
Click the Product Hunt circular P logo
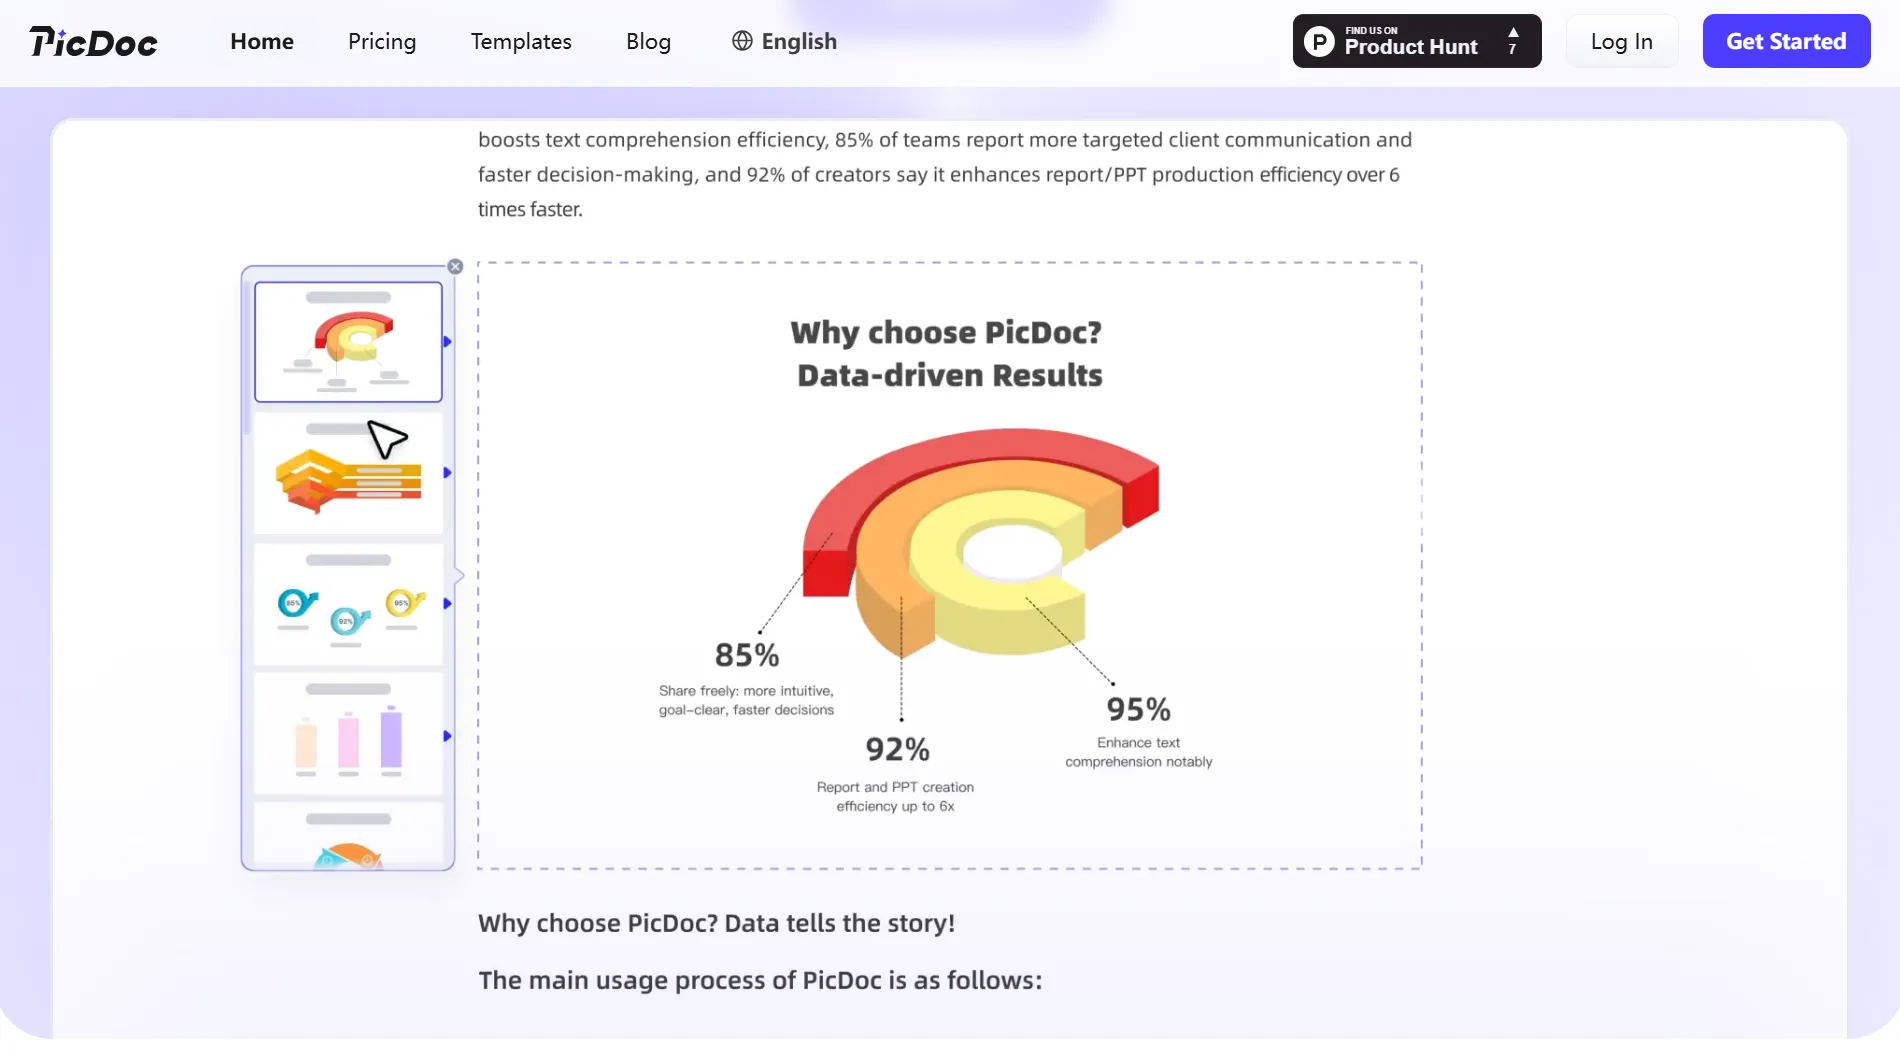coord(1319,42)
